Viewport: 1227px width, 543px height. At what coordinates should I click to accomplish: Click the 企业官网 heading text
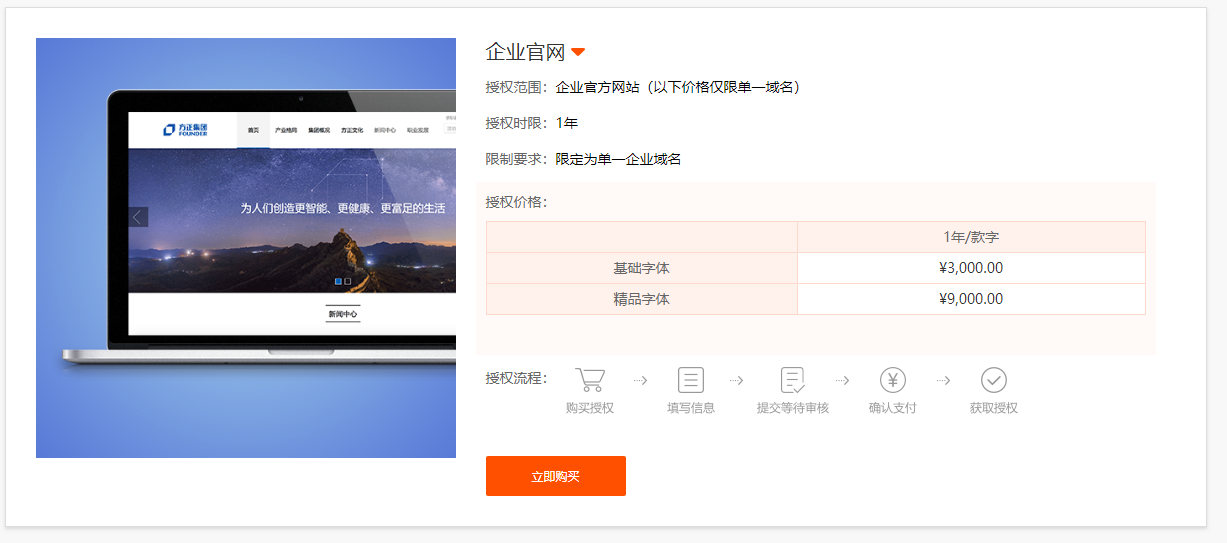pos(525,53)
